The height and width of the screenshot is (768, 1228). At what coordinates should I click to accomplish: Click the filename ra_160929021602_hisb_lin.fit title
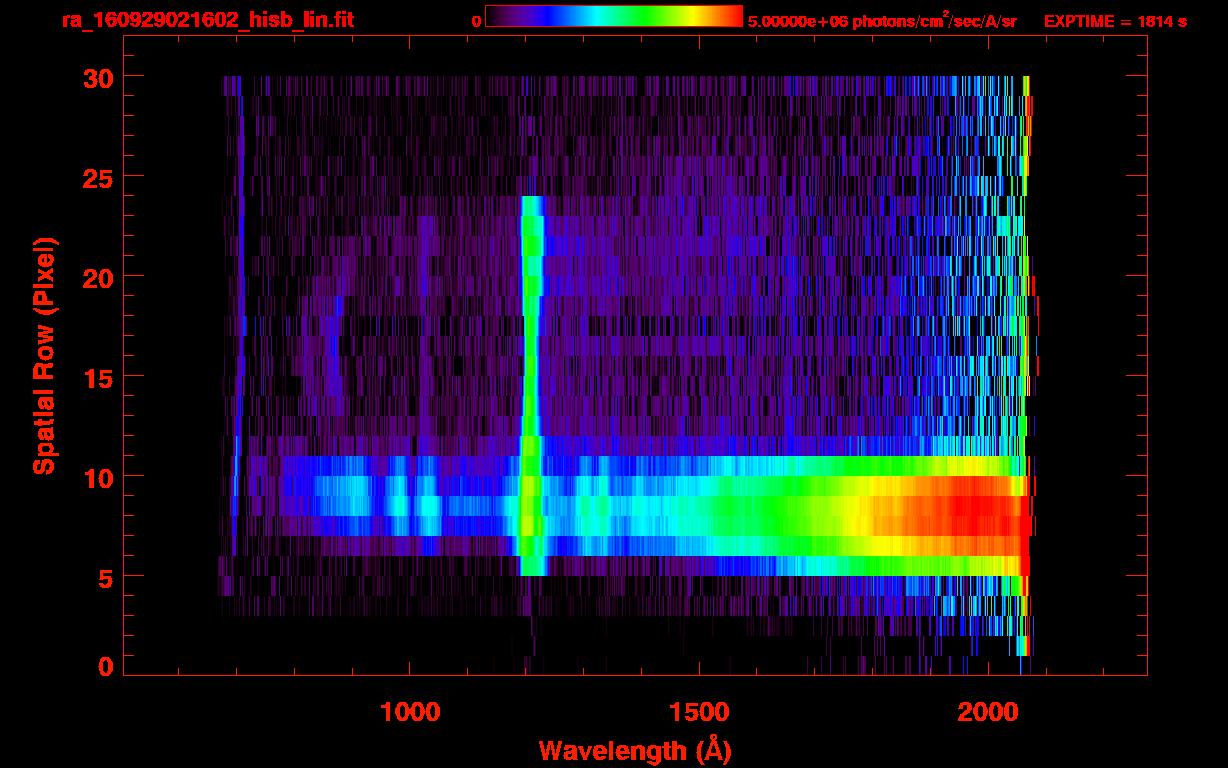pos(207,20)
